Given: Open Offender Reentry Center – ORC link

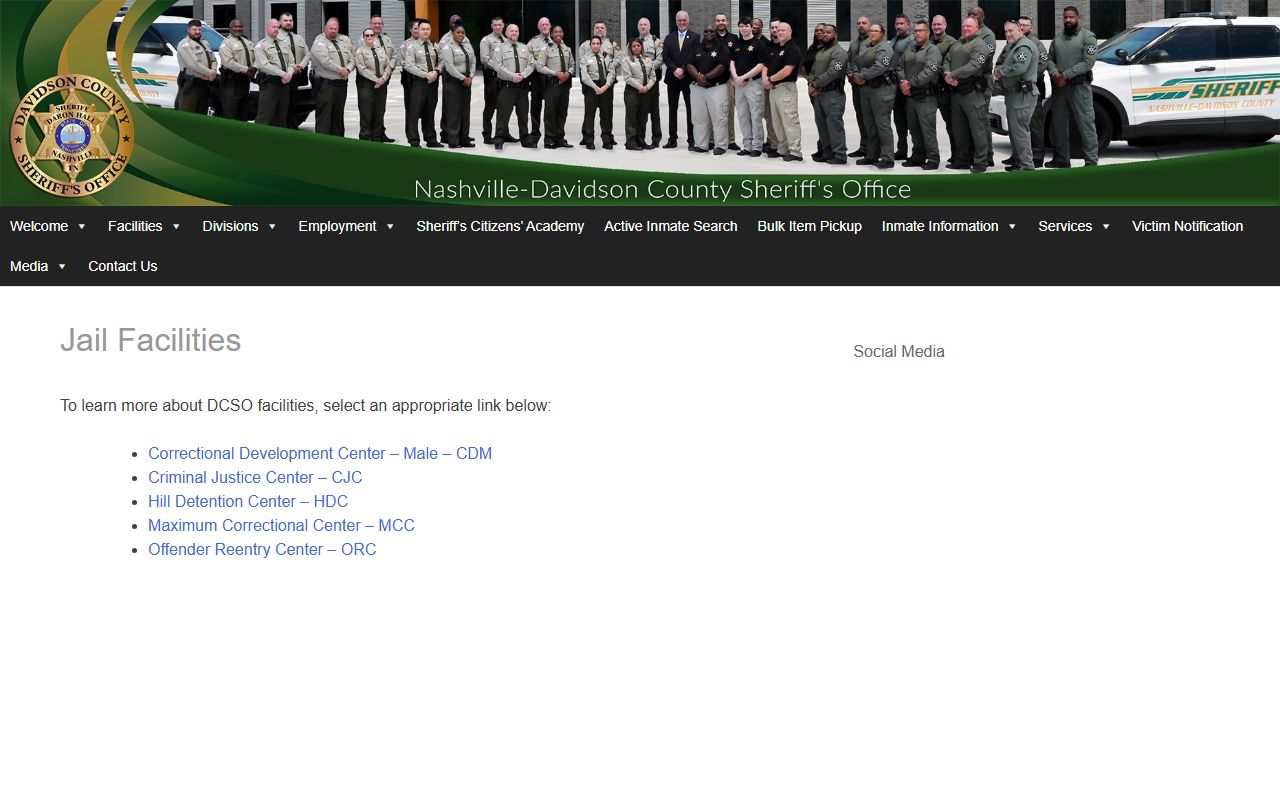Looking at the screenshot, I should pyautogui.click(x=262, y=549).
